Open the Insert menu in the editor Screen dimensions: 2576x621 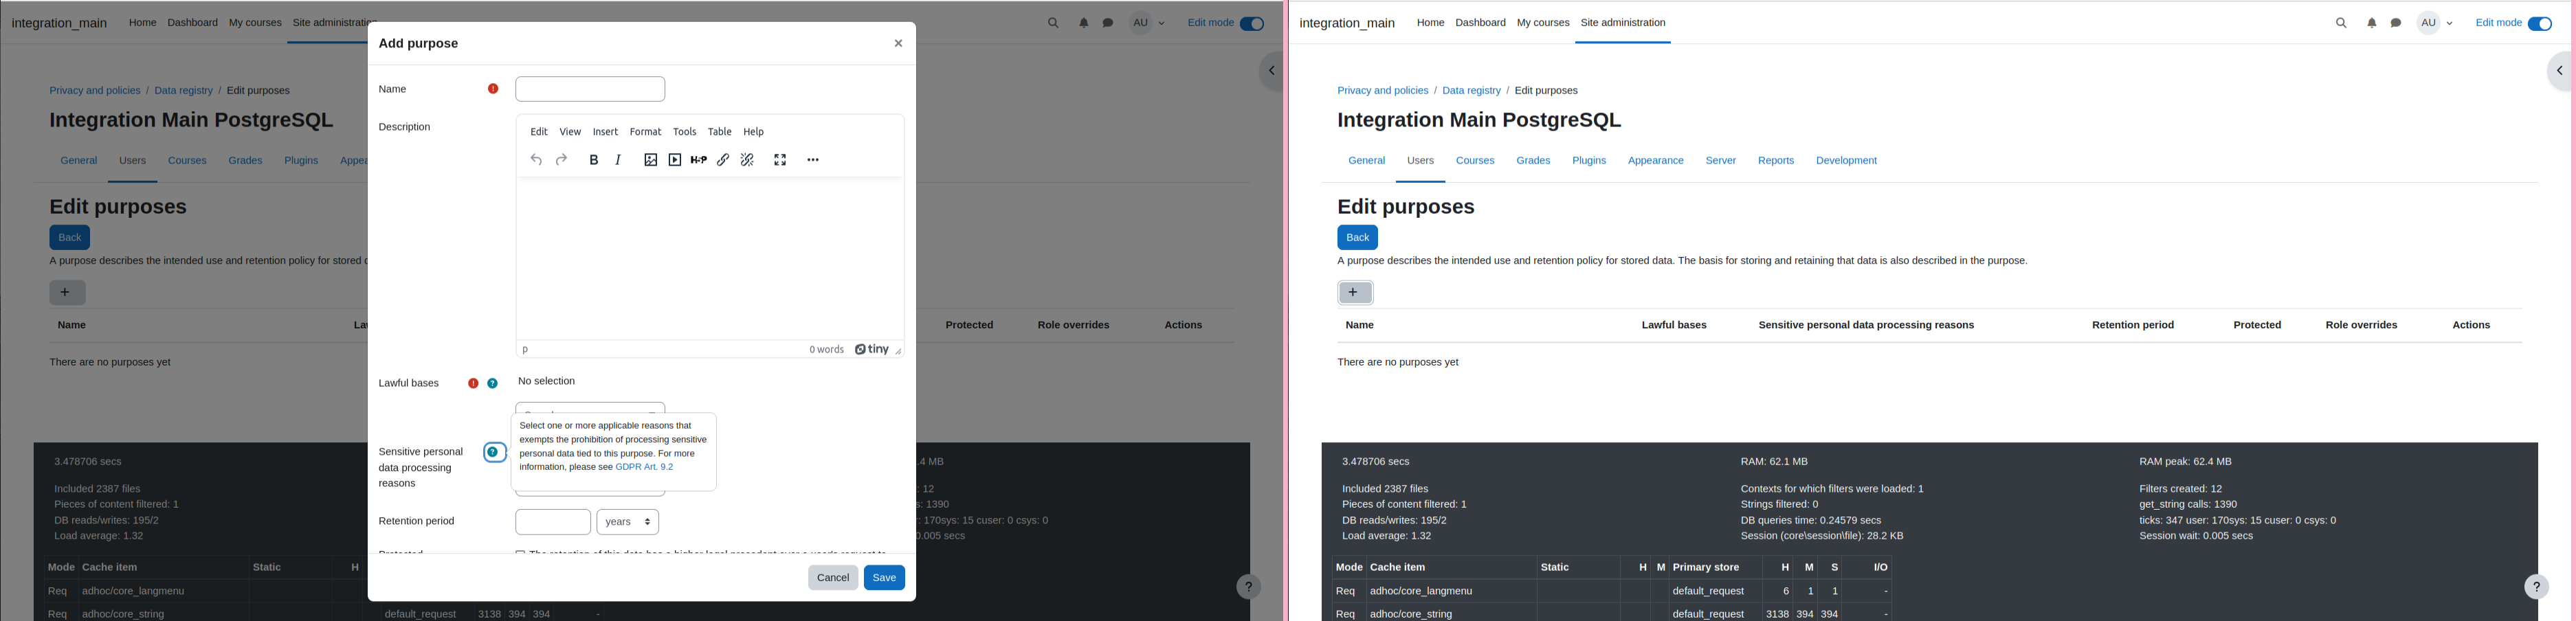click(x=605, y=132)
